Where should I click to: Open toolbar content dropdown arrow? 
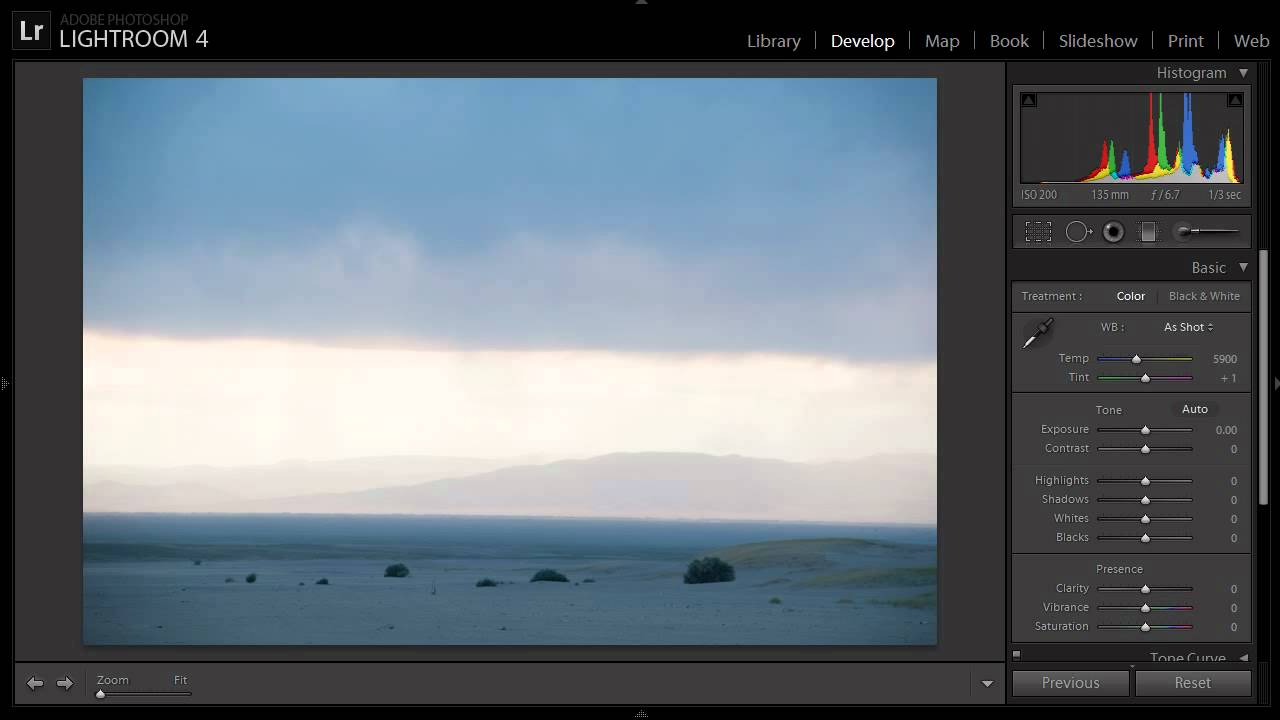tap(987, 684)
